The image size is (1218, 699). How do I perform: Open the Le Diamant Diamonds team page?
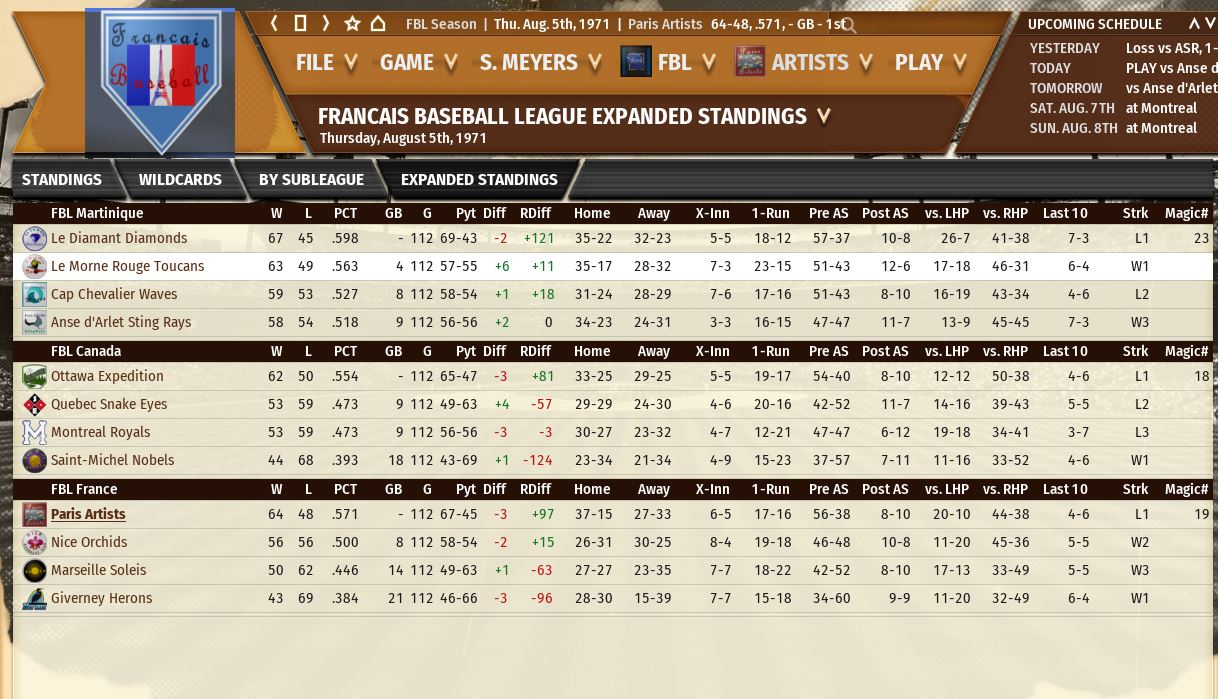pos(119,239)
